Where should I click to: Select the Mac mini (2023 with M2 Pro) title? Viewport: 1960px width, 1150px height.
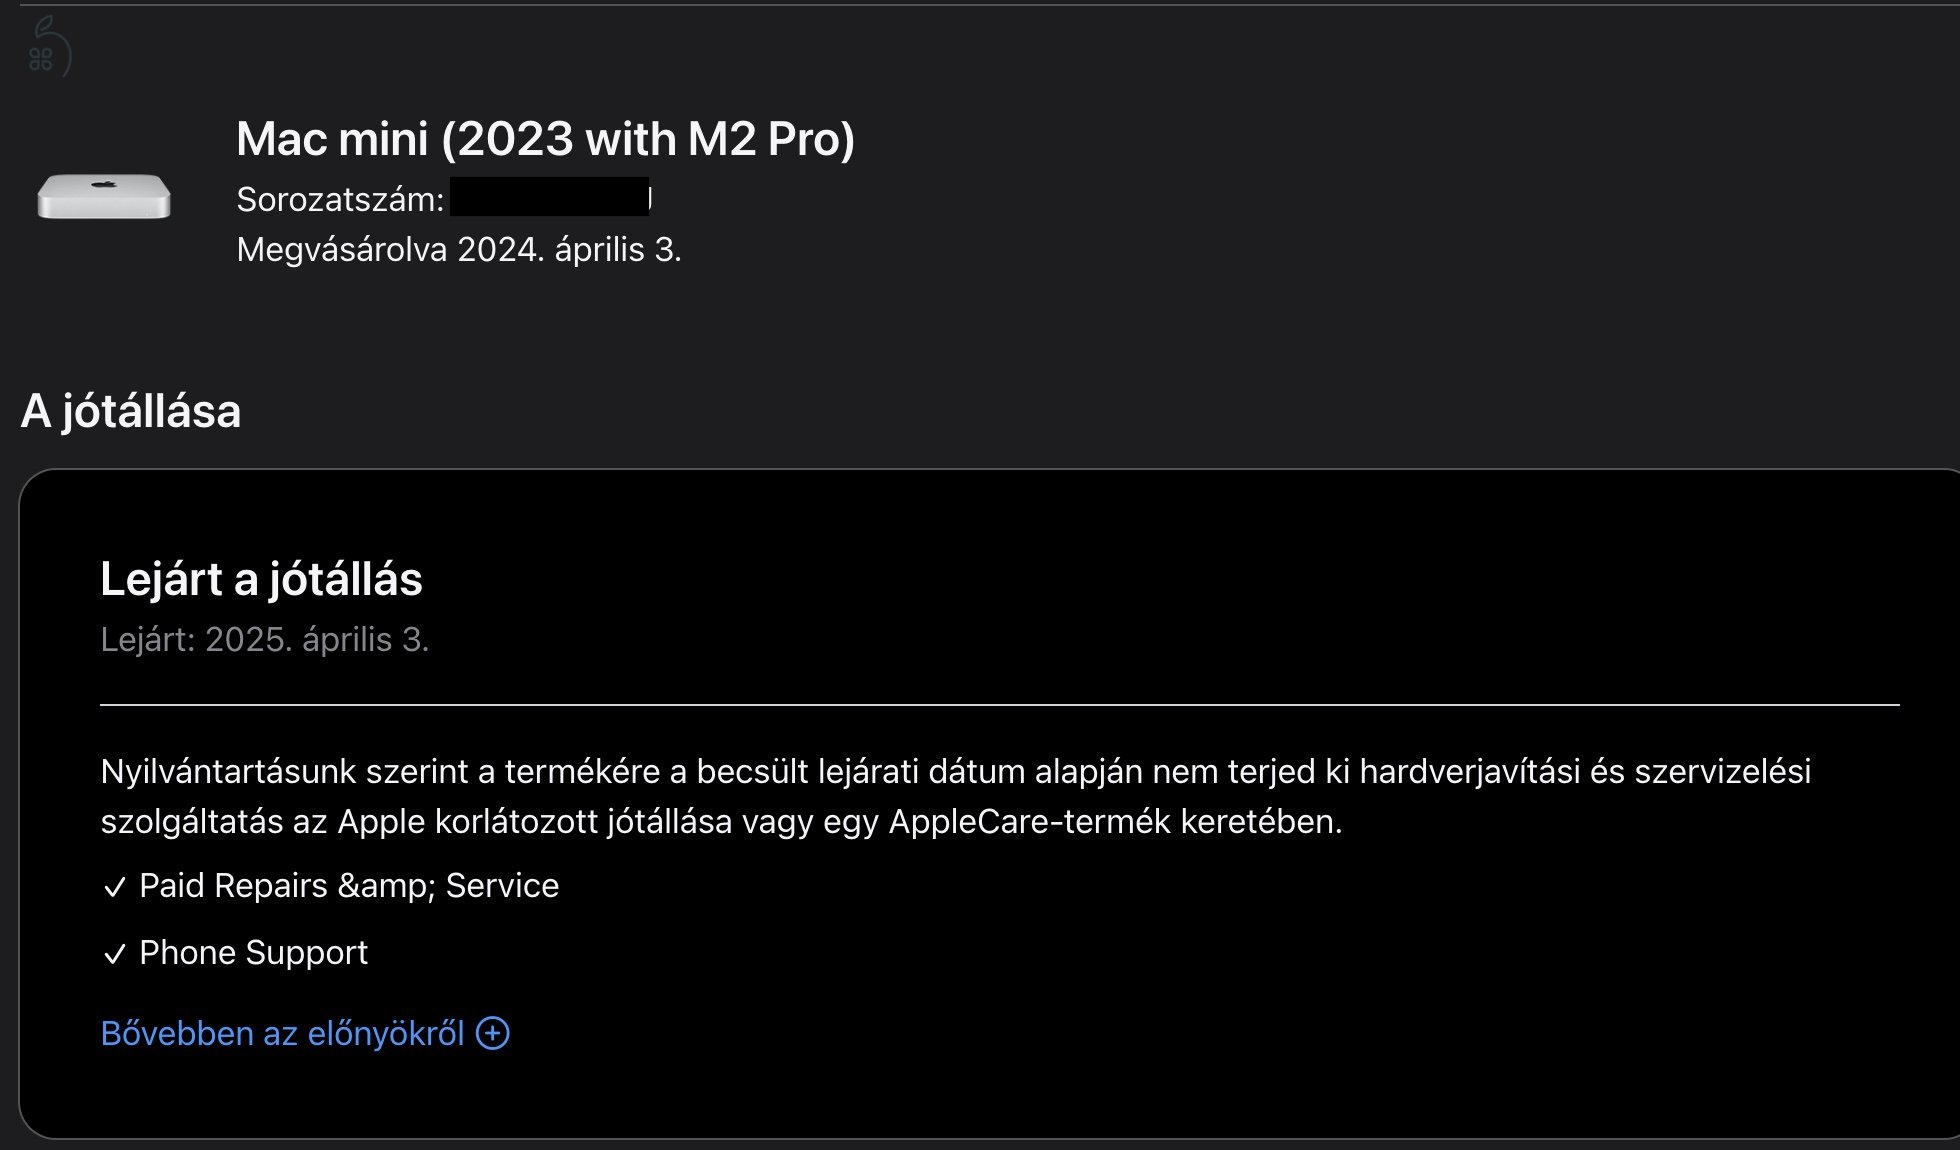coord(546,139)
